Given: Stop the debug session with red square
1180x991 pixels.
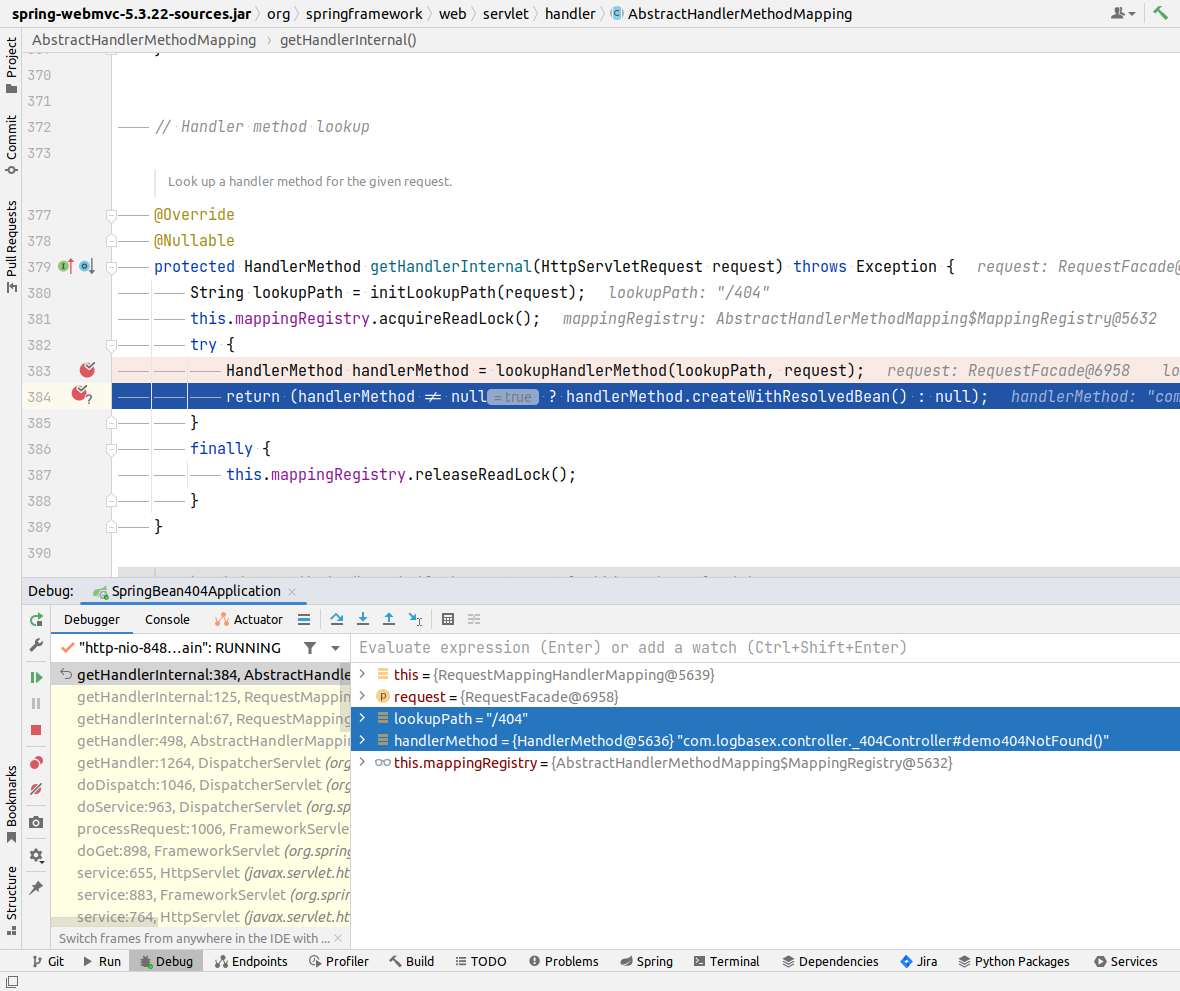Looking at the screenshot, I should click(36, 730).
